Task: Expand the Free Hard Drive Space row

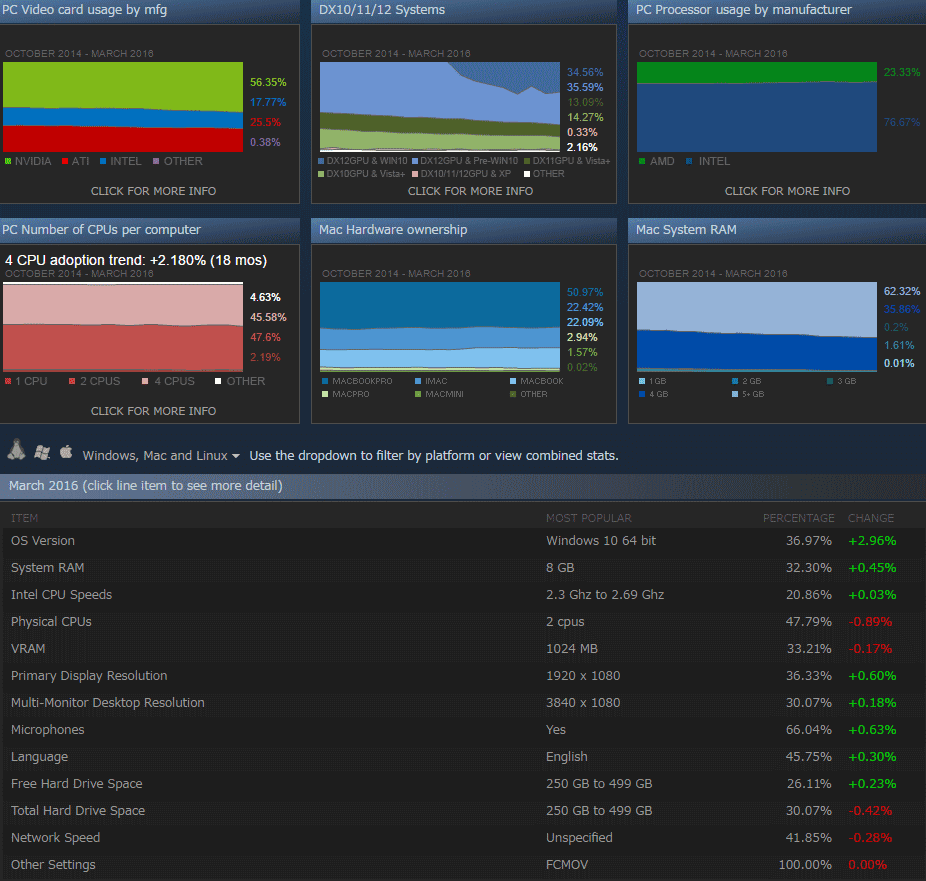Action: pos(463,784)
